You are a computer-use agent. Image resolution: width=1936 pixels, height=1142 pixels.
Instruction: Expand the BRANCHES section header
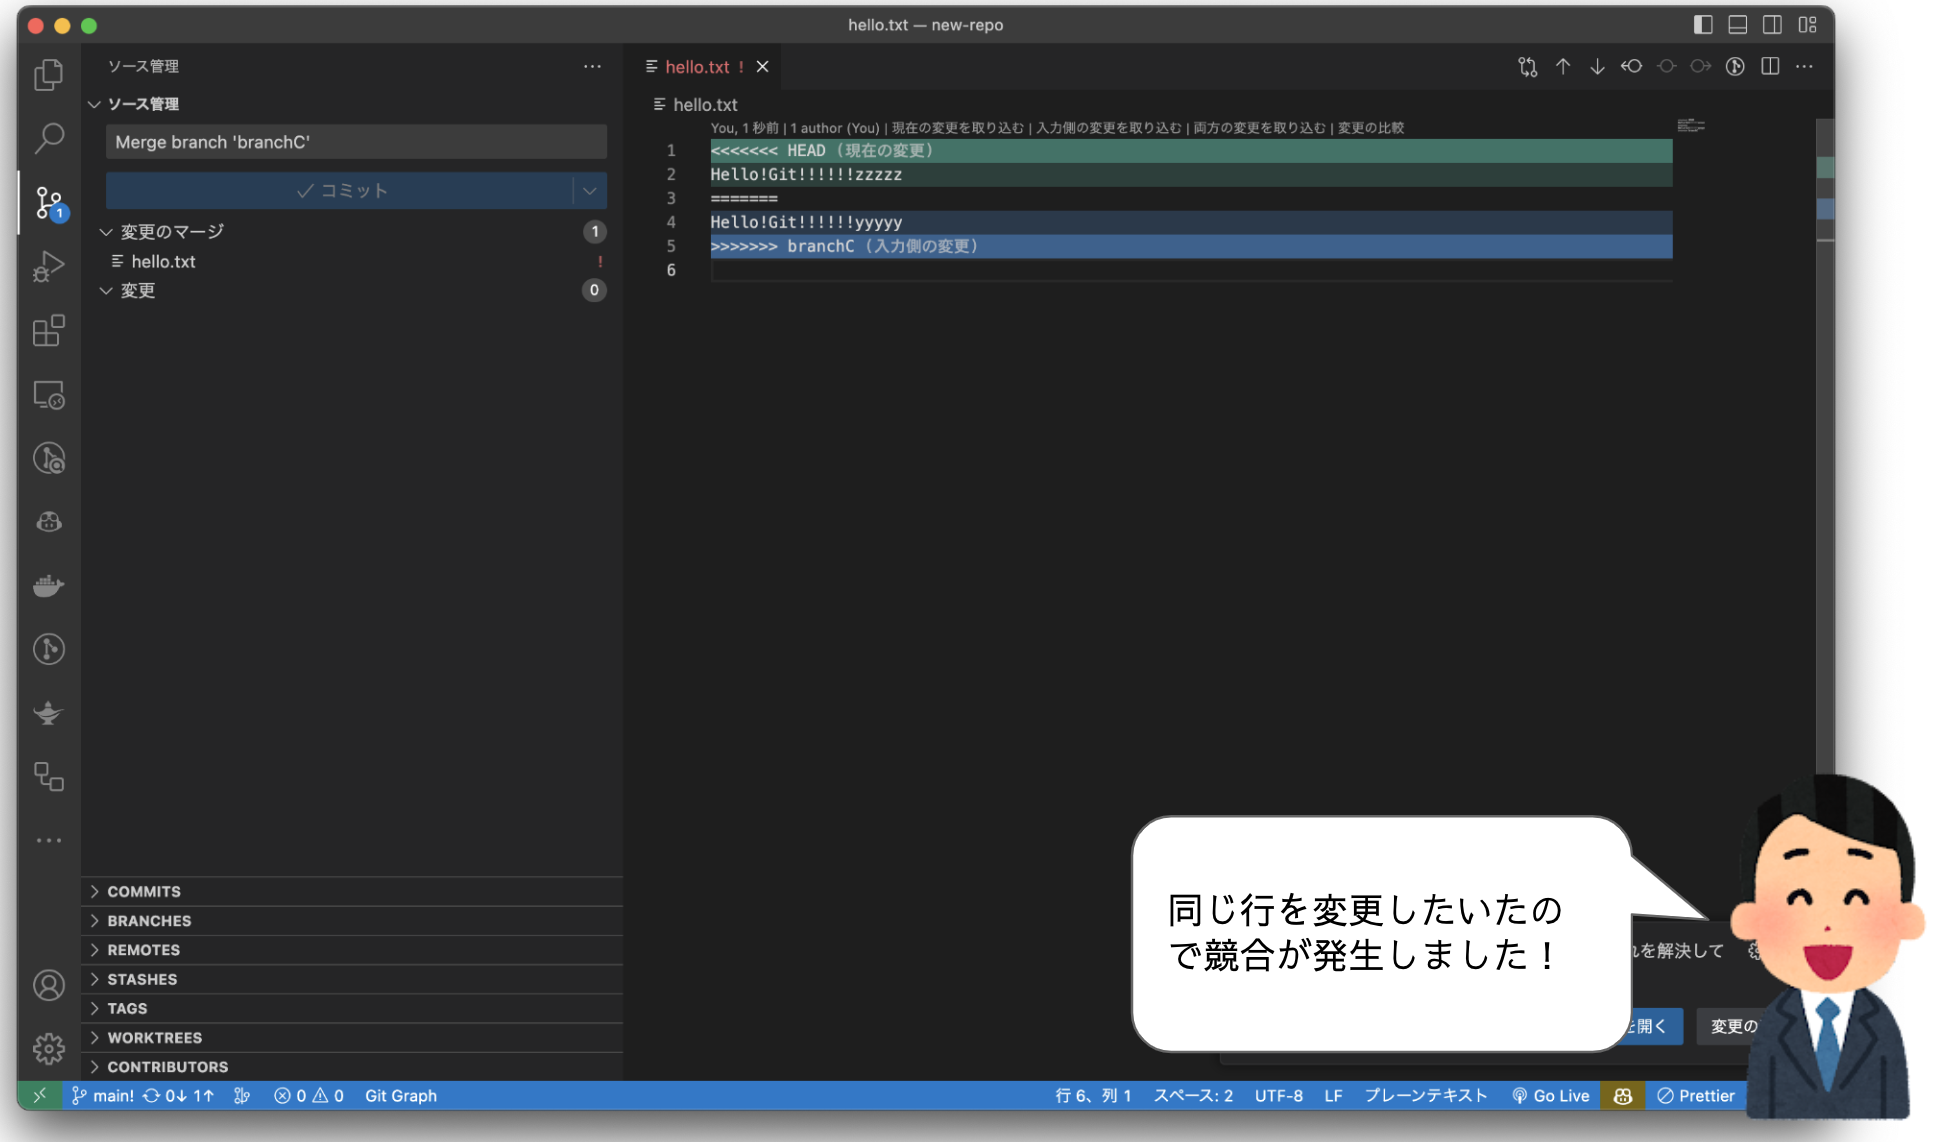150,920
